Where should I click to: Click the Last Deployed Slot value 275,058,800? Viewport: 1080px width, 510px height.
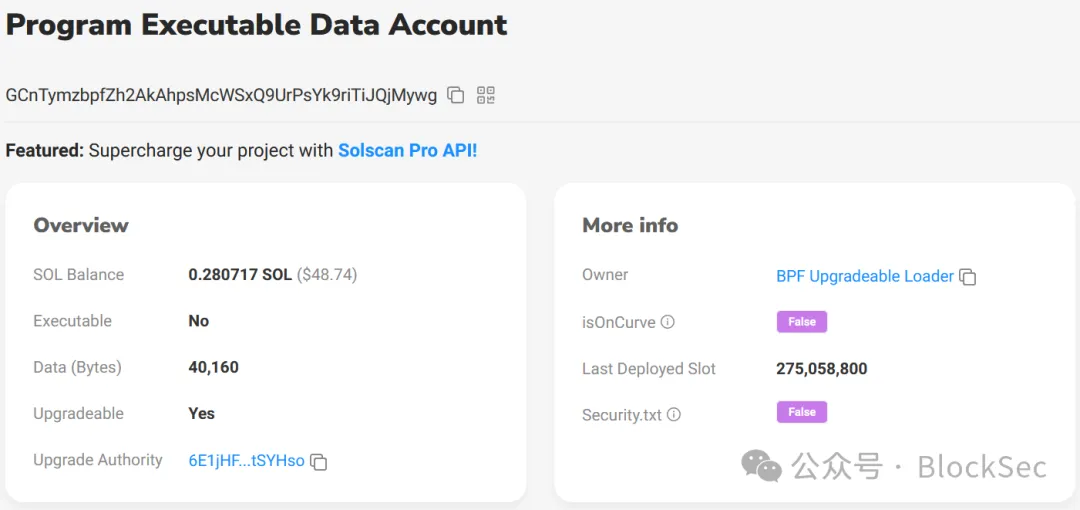click(x=822, y=369)
